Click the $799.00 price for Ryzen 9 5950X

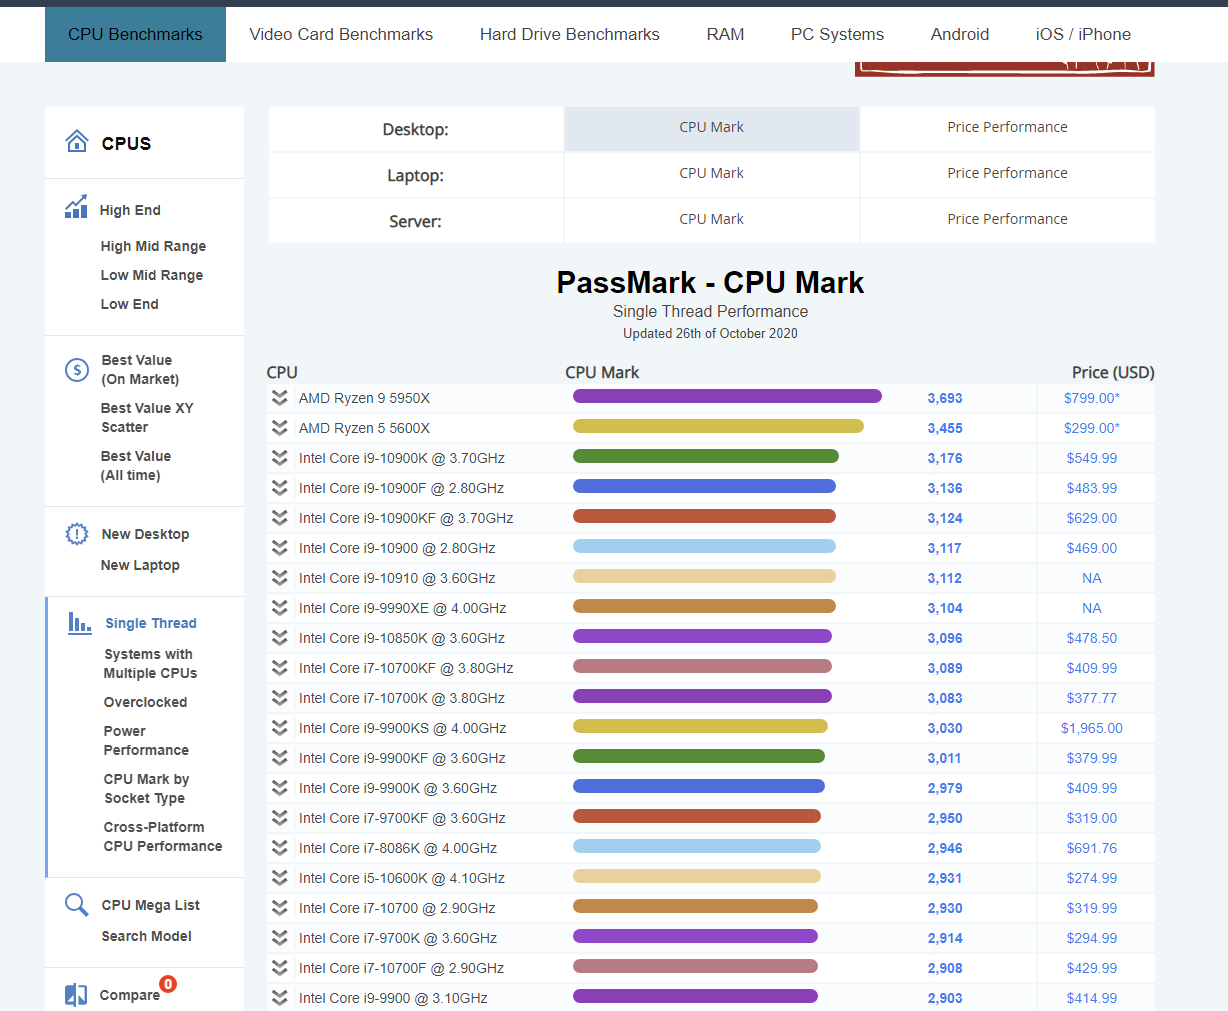1091,398
